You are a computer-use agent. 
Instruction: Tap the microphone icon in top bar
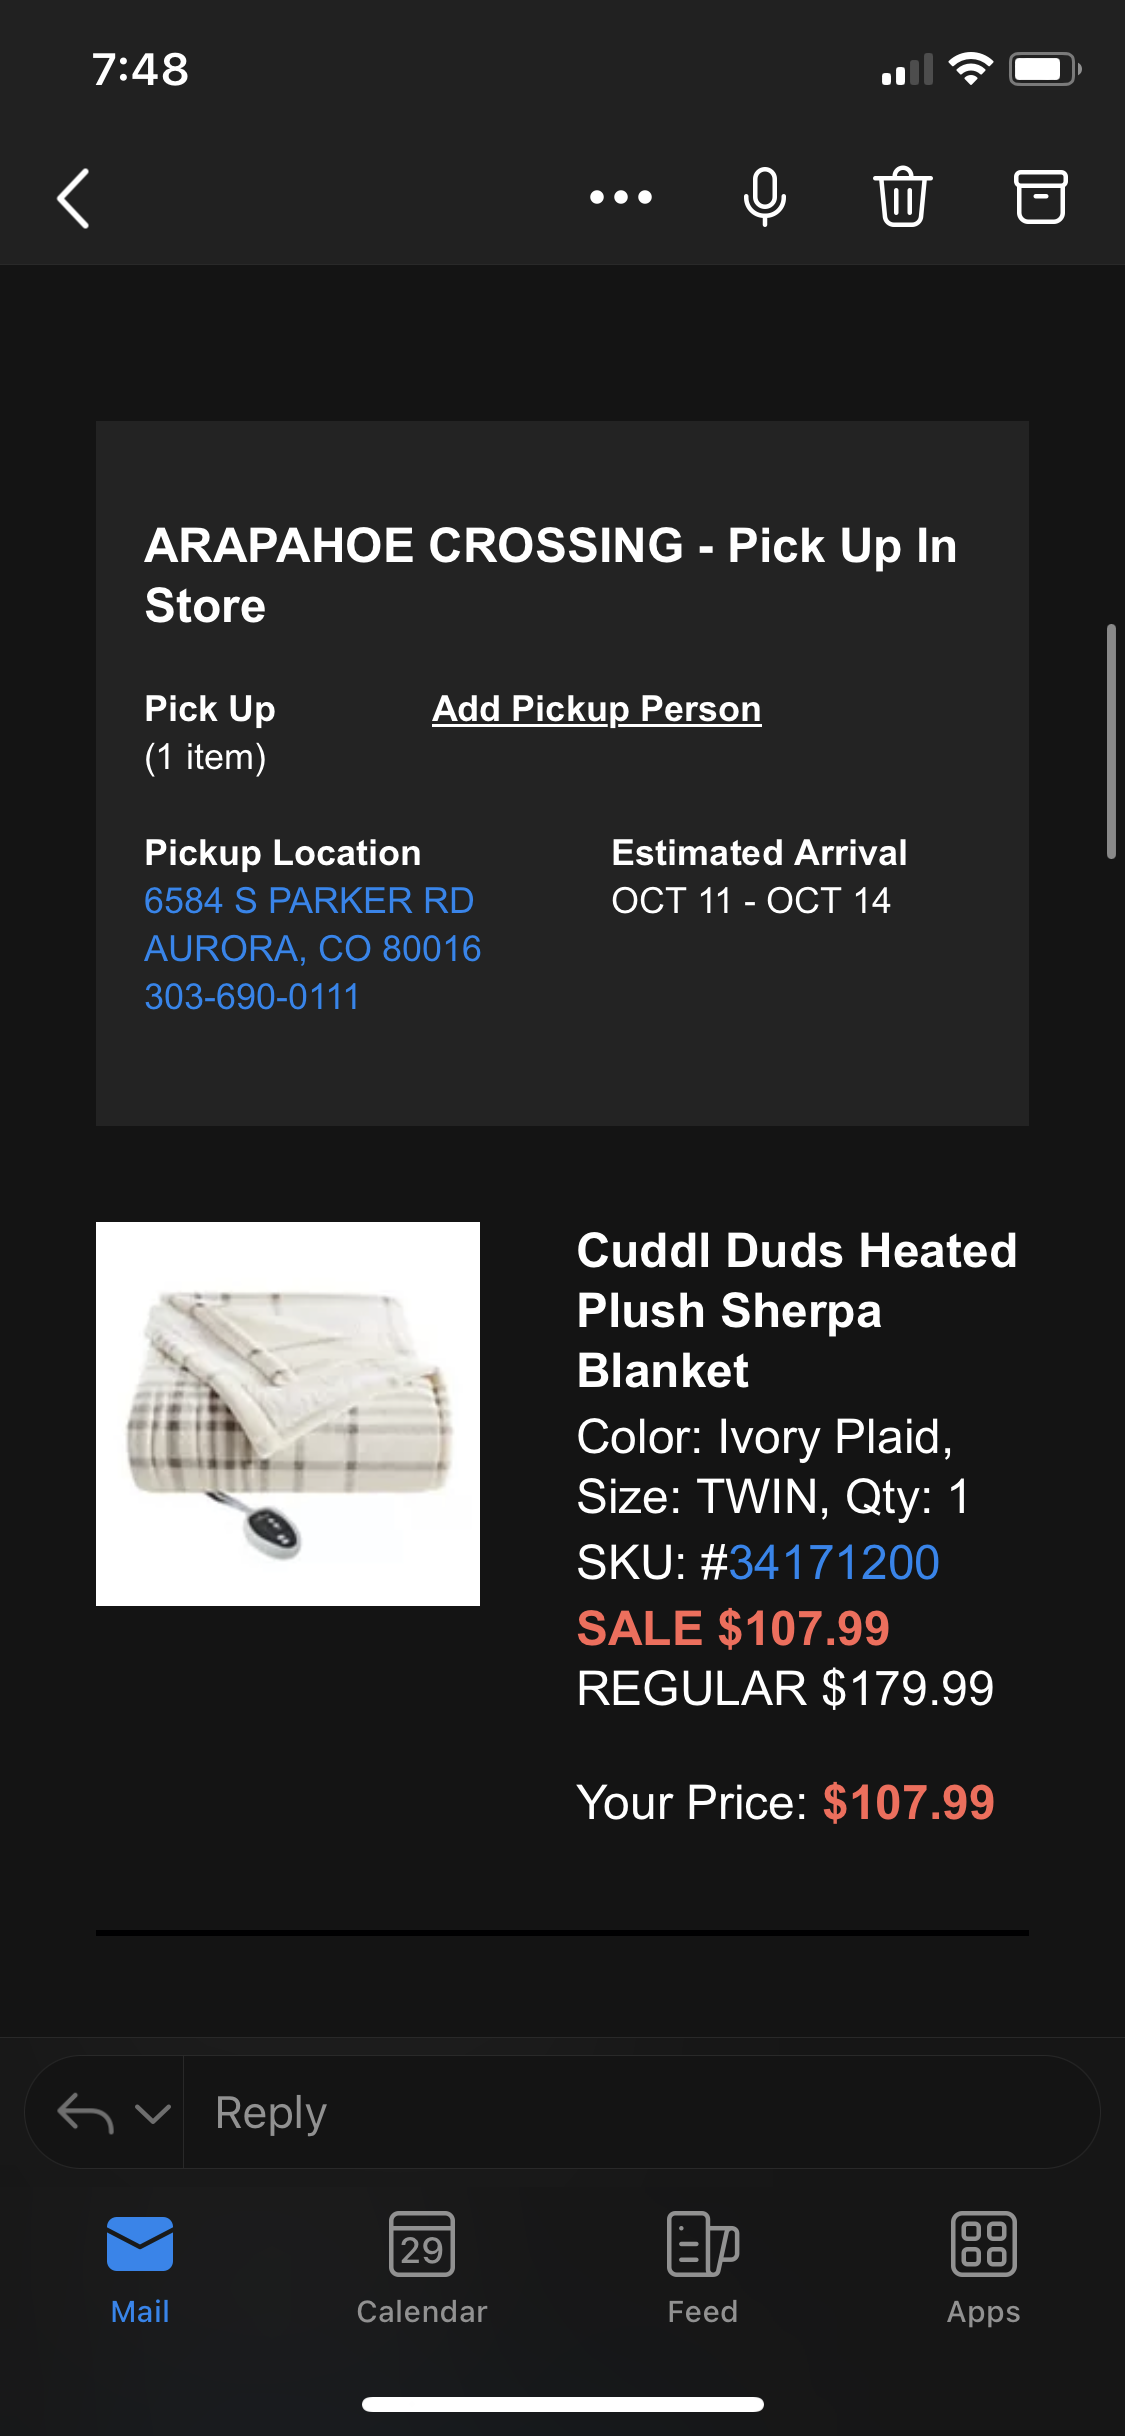[765, 197]
